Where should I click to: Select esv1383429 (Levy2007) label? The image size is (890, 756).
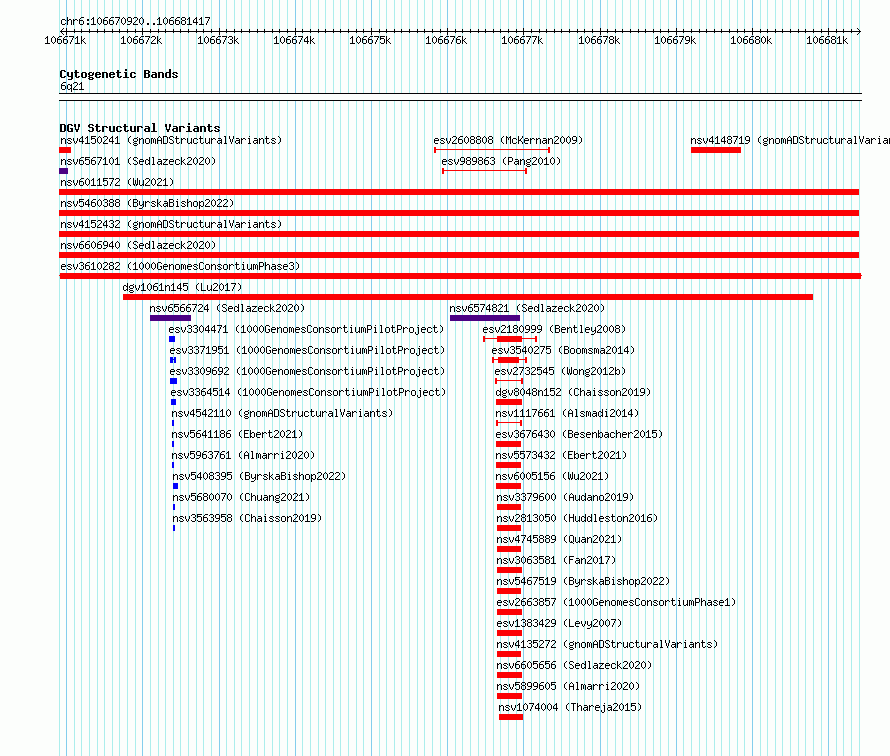tap(559, 623)
